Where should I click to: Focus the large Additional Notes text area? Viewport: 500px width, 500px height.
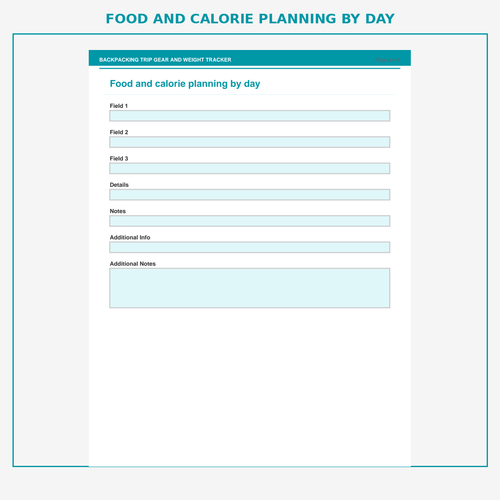coord(249,288)
